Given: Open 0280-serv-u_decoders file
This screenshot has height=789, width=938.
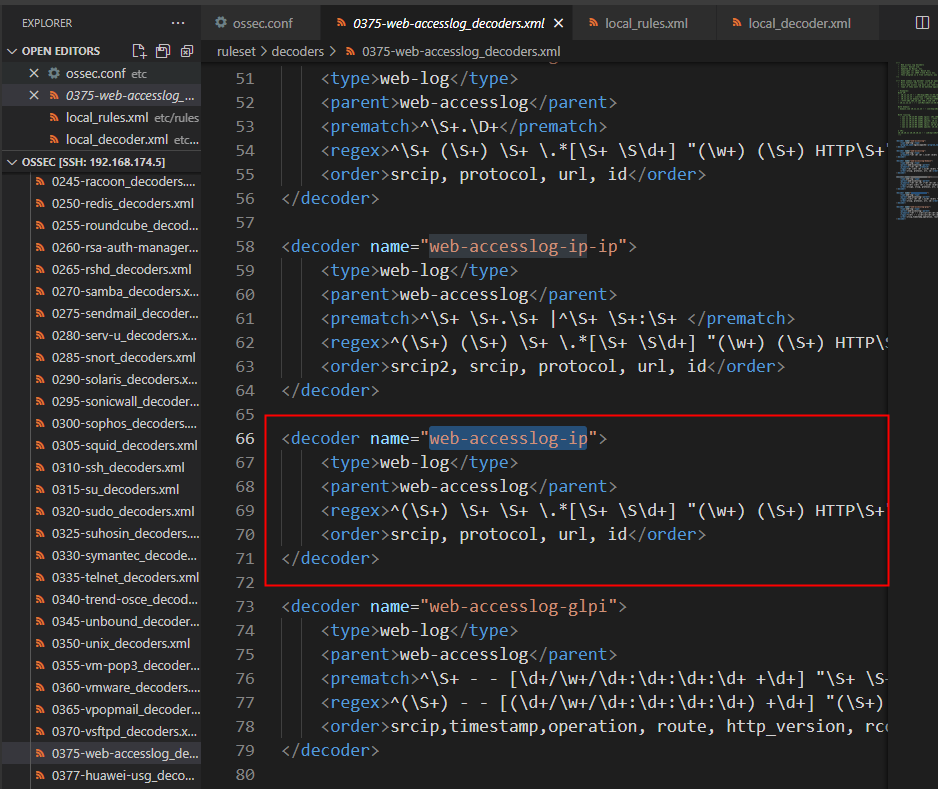Looking at the screenshot, I should tap(102, 336).
